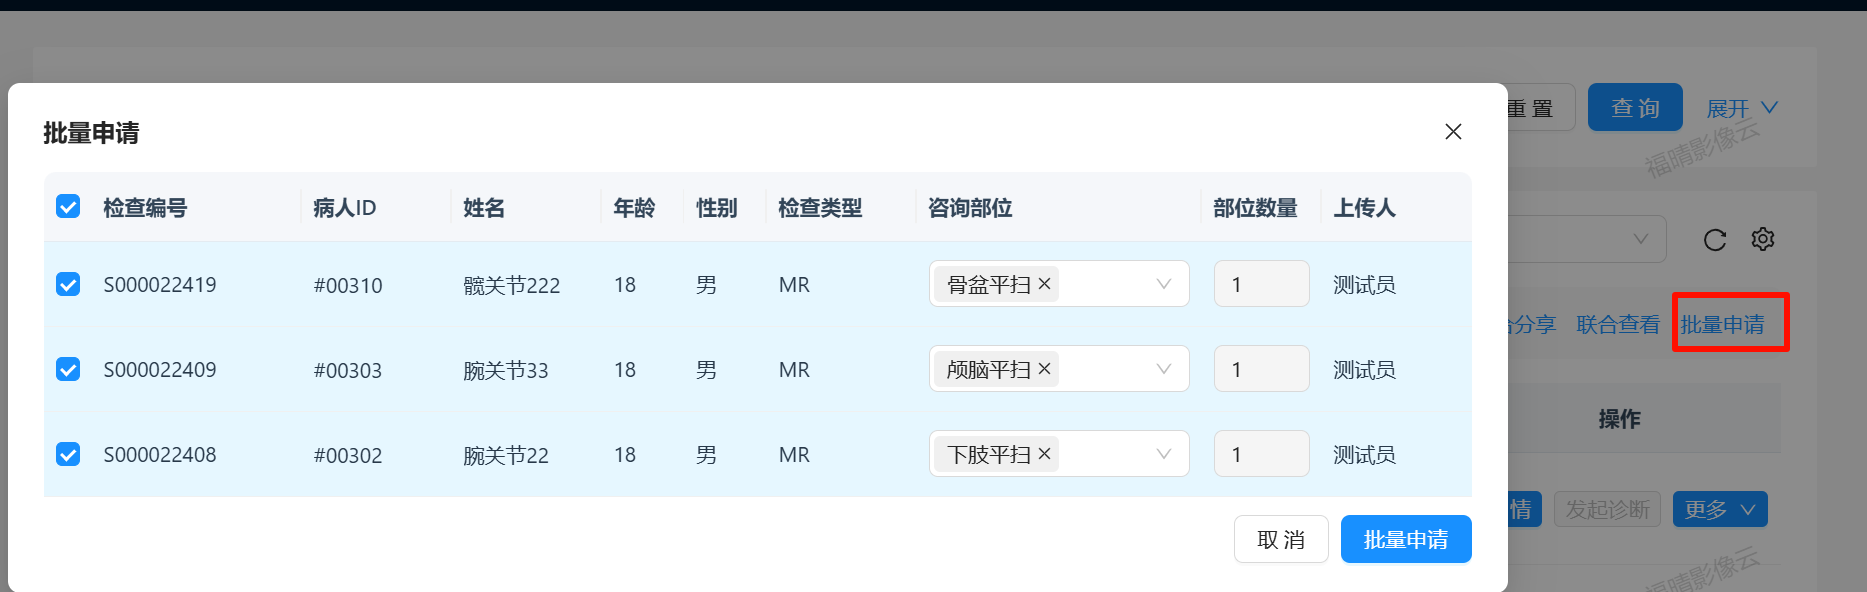Remove the 下肢平扫 tag

click(1045, 454)
